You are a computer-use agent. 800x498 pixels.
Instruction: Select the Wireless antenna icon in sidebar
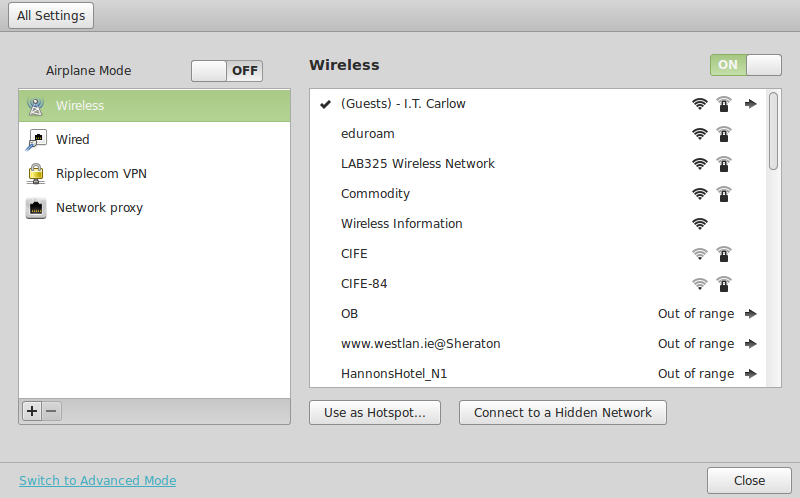[35, 106]
